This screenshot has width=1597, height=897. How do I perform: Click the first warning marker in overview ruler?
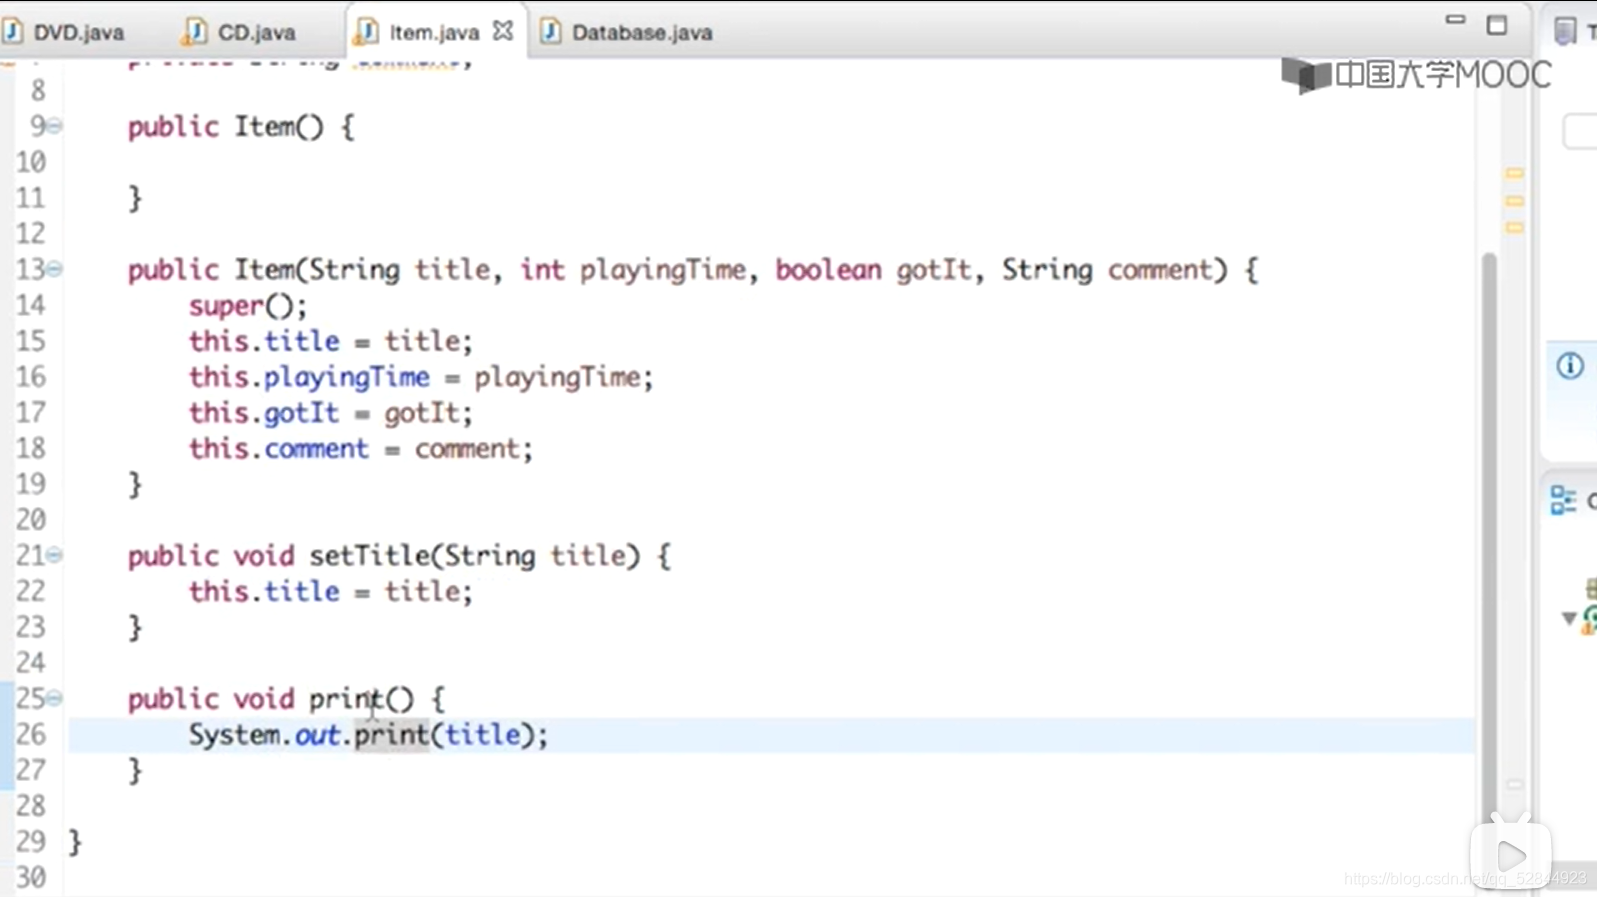[1515, 174]
